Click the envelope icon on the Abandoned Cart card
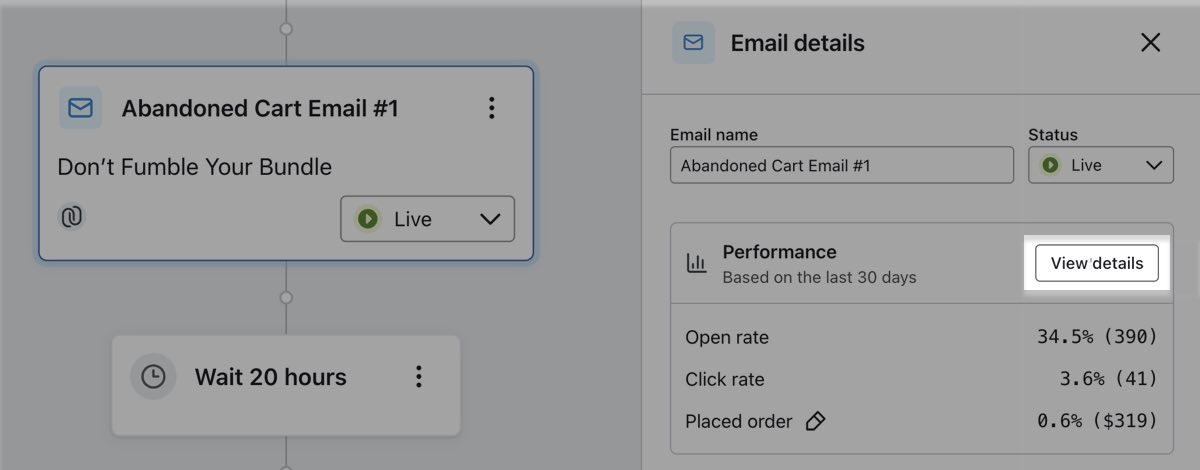This screenshot has width=1200, height=470. point(80,108)
